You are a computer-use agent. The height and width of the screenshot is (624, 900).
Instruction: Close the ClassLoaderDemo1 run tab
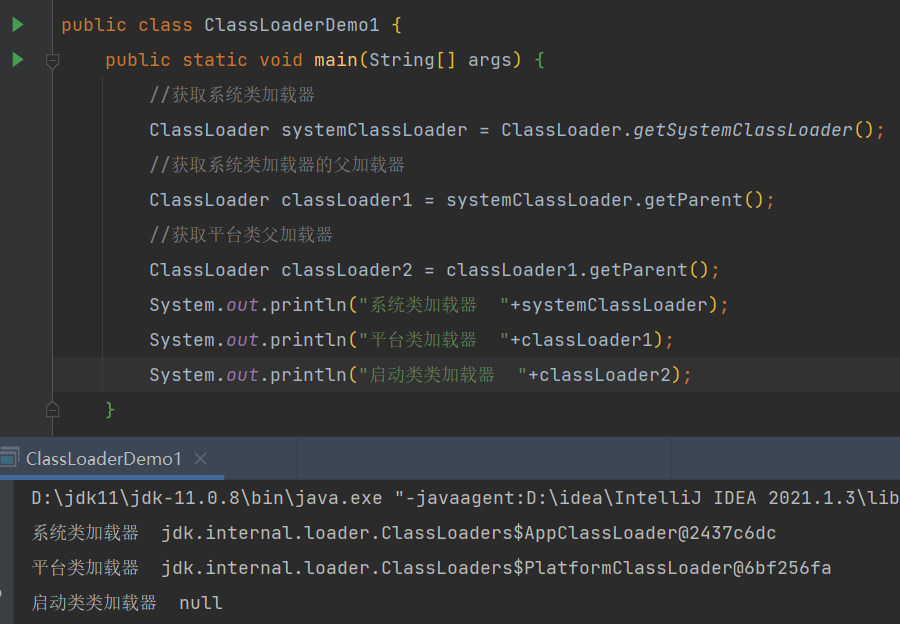pos(200,459)
